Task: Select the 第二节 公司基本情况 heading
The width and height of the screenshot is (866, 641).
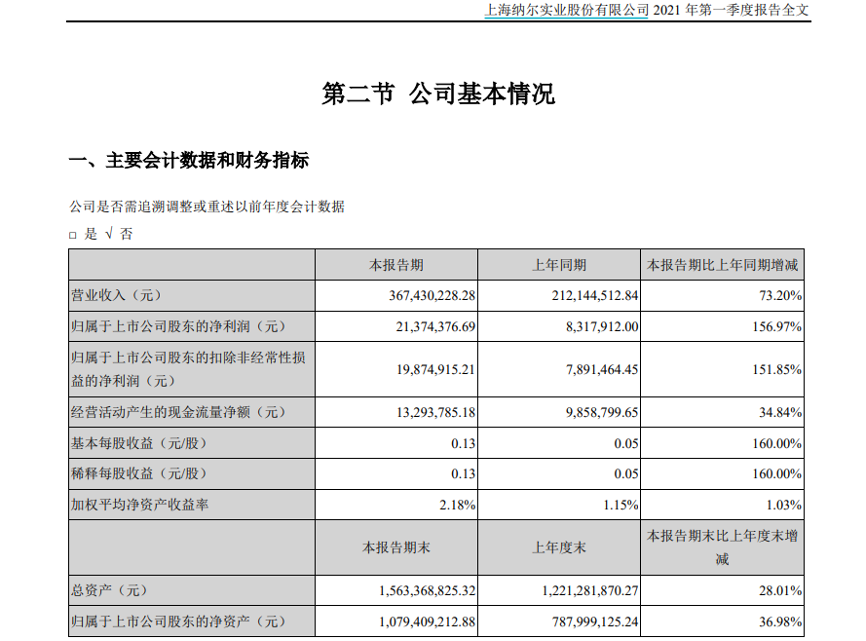Action: tap(437, 95)
